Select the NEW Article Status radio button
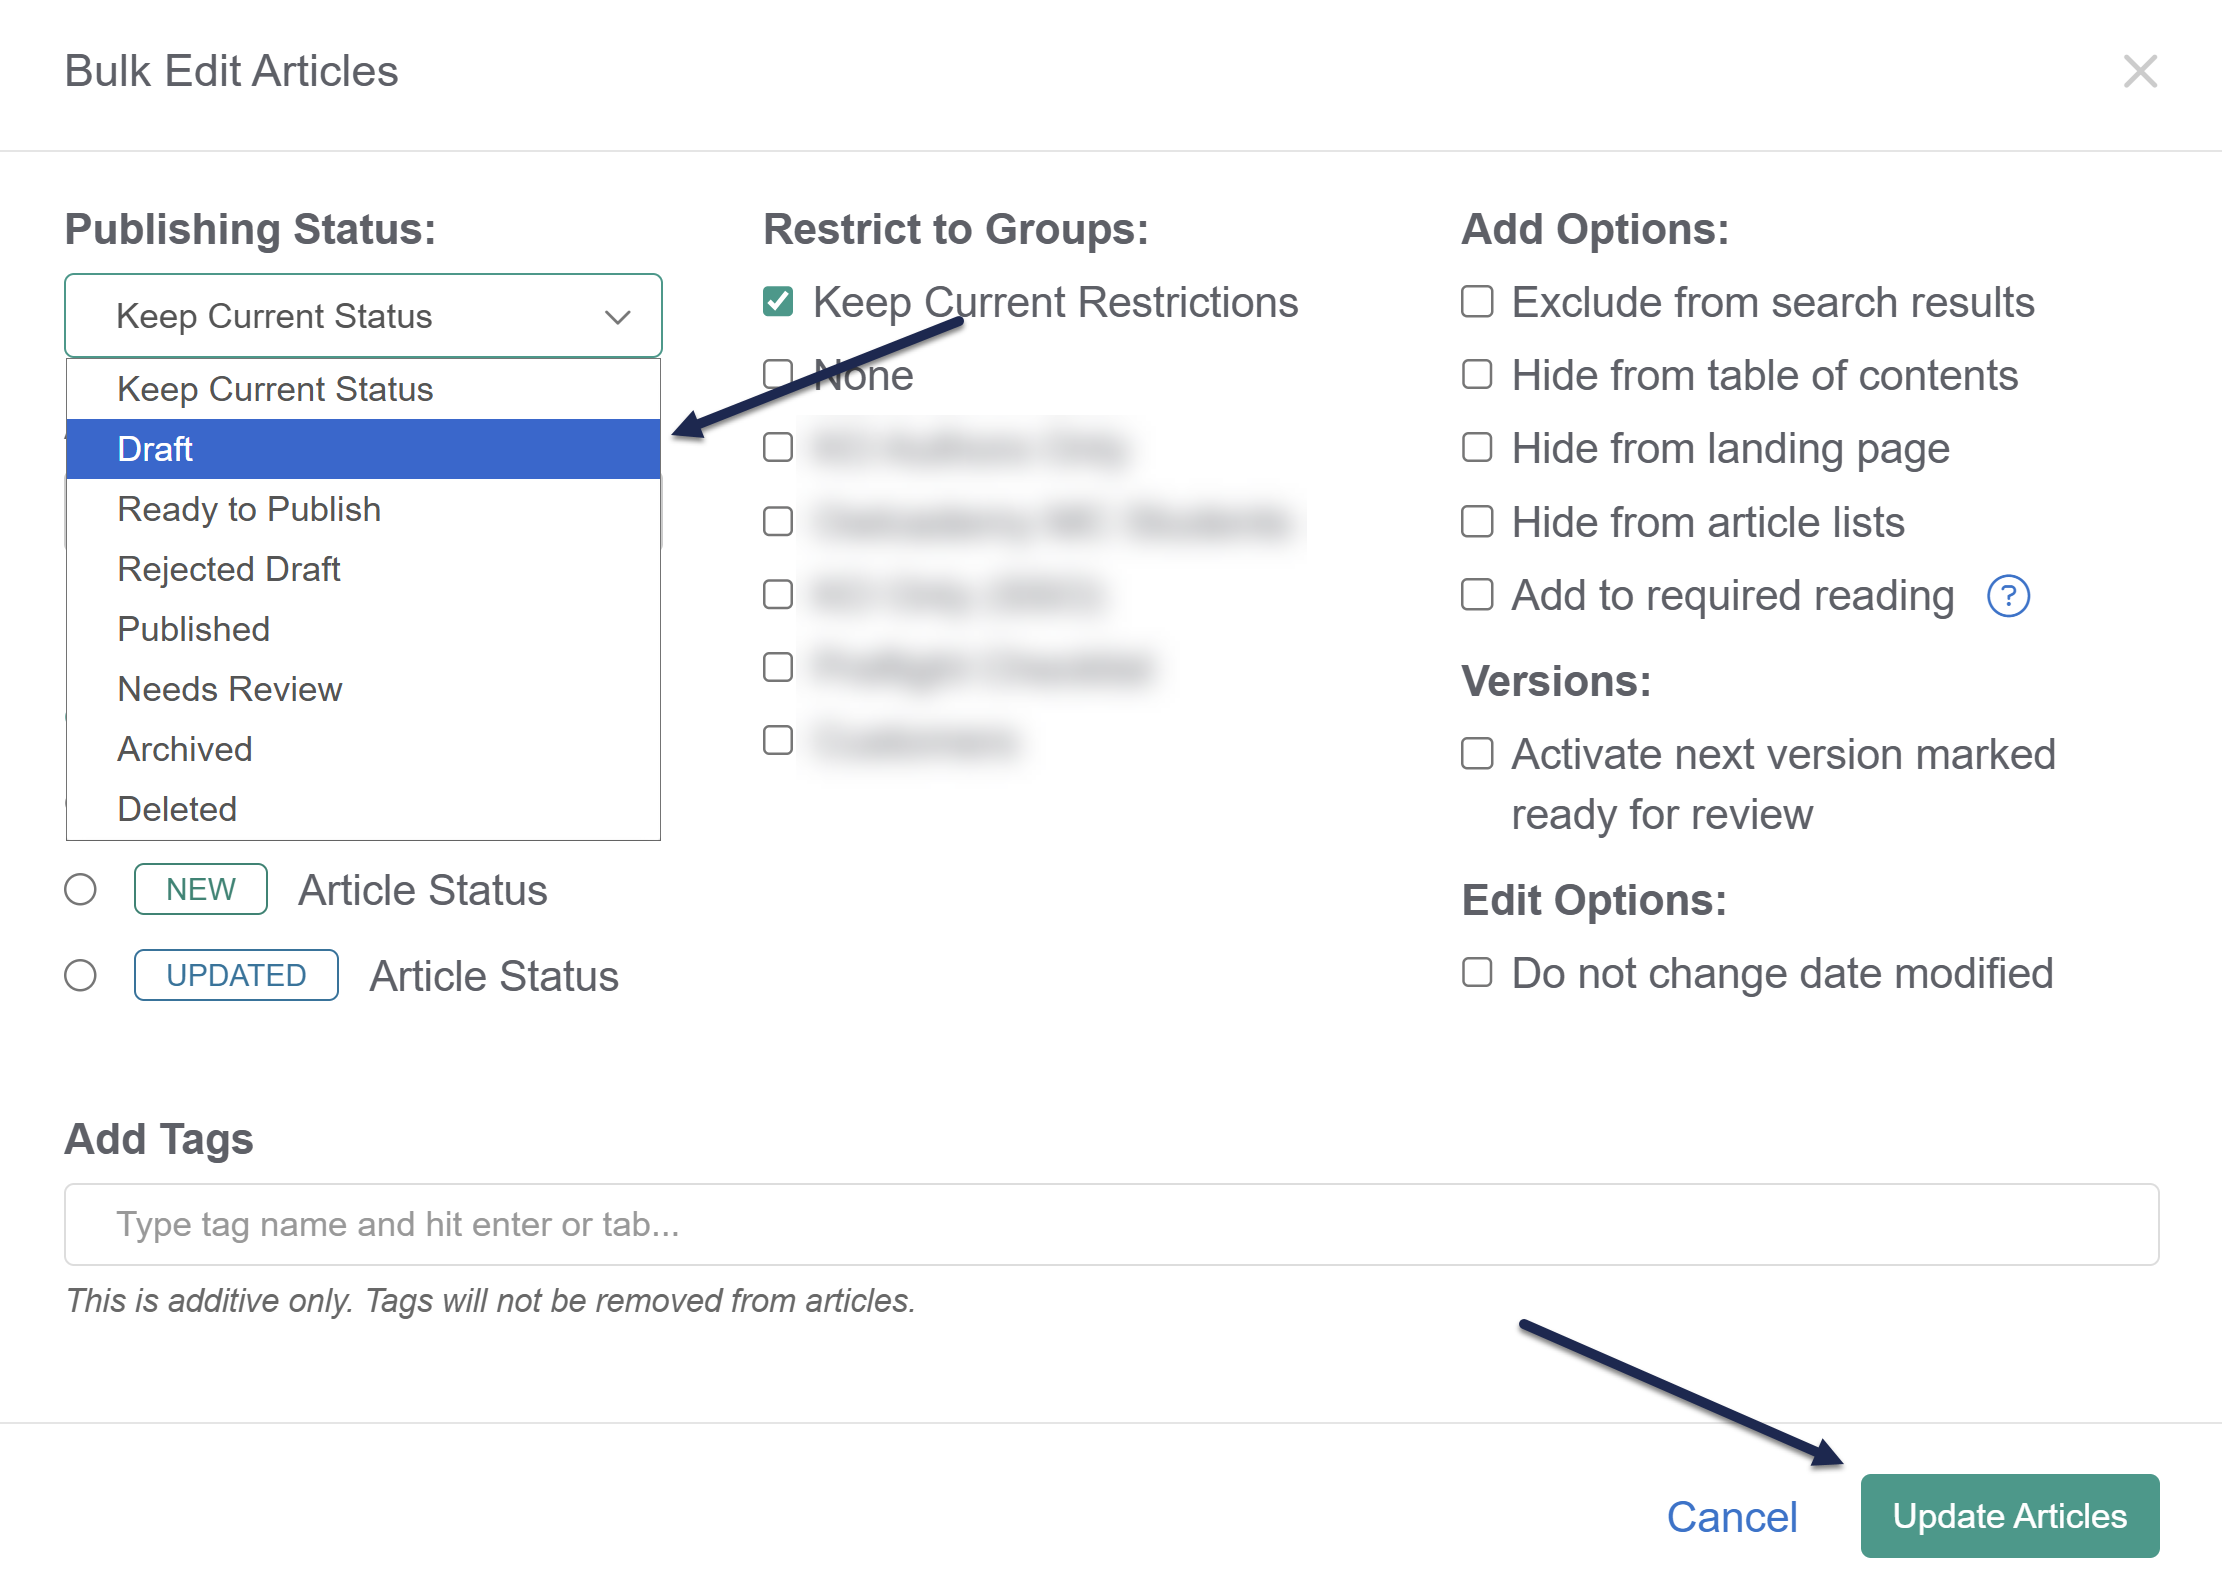2222x1596 pixels. click(x=81, y=889)
